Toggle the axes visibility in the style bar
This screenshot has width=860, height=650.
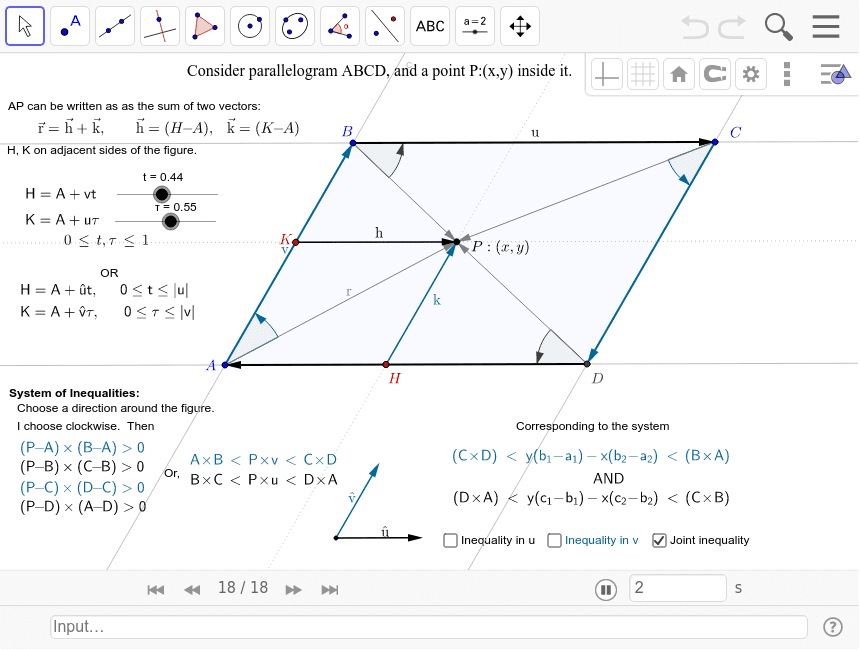click(x=606, y=73)
